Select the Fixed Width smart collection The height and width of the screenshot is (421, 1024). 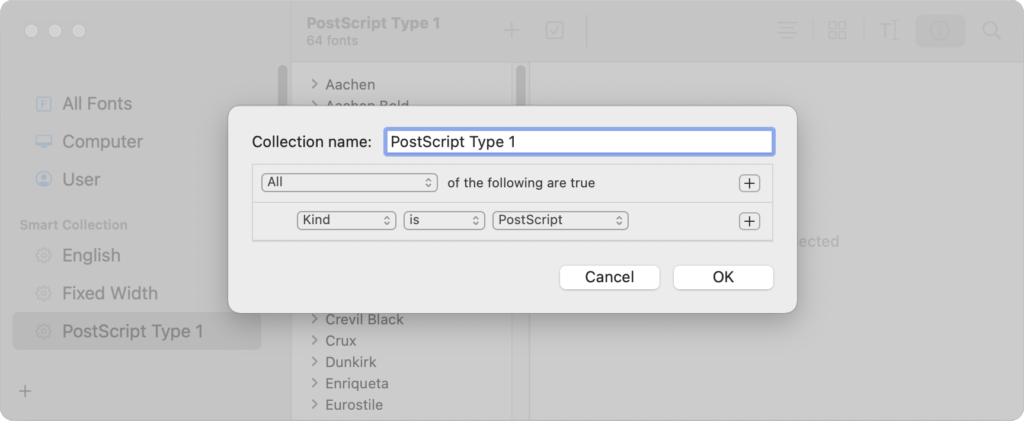click(109, 293)
